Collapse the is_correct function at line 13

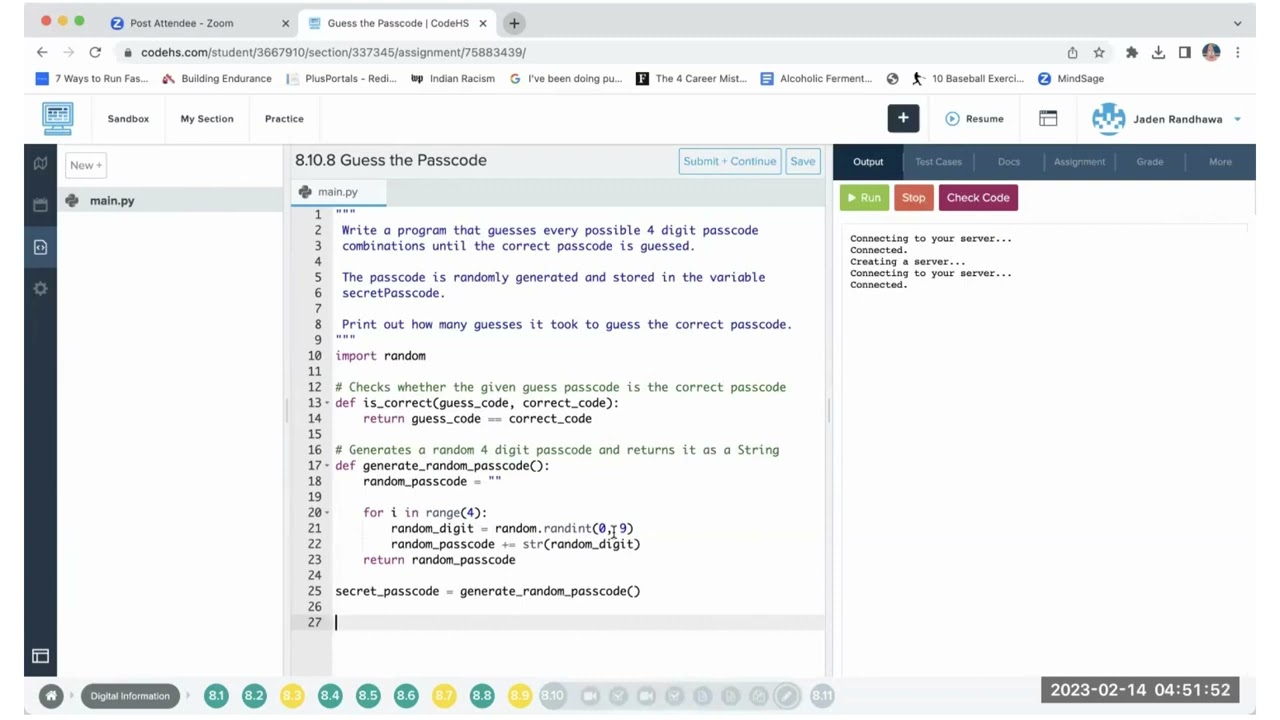tap(327, 403)
